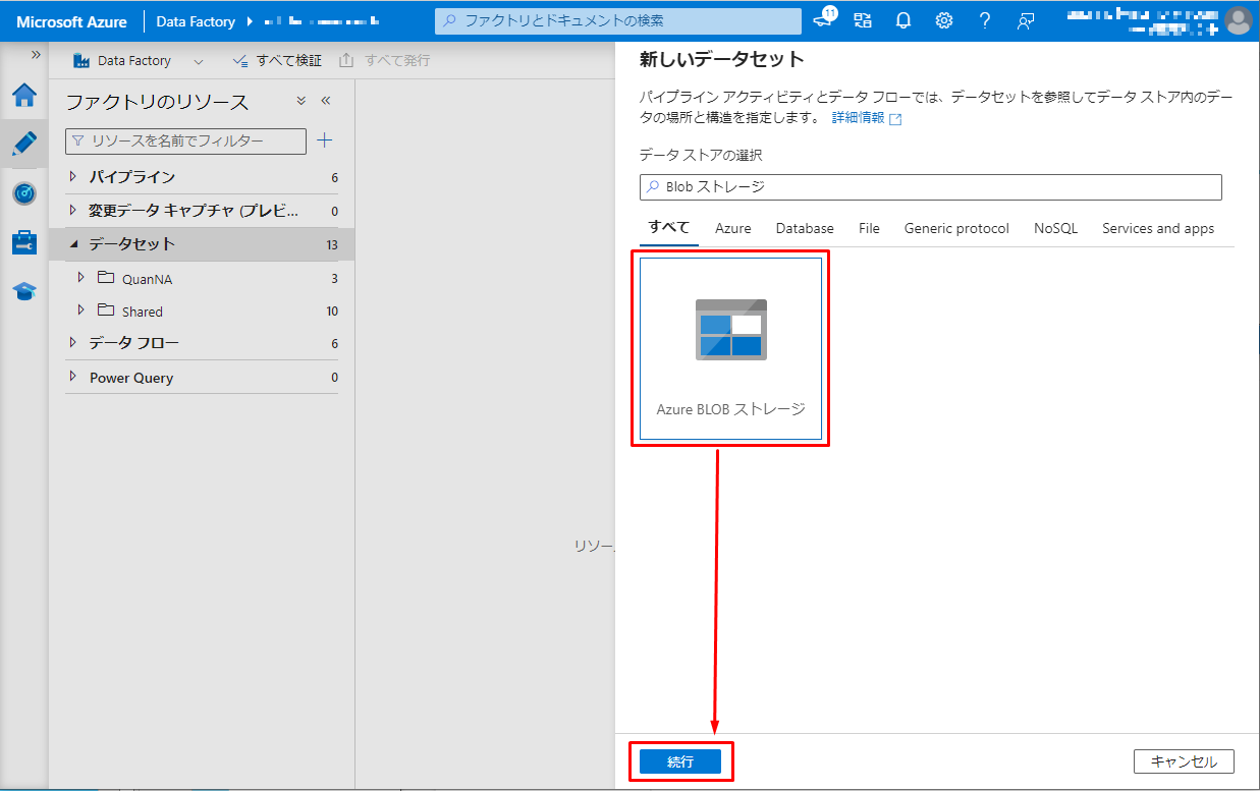Click the キャンセル button

click(x=1183, y=761)
